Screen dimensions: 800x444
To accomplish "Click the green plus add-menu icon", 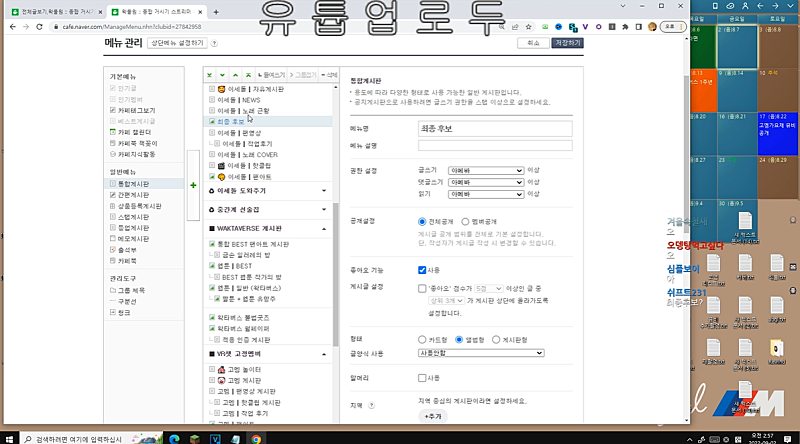I will click(x=193, y=185).
